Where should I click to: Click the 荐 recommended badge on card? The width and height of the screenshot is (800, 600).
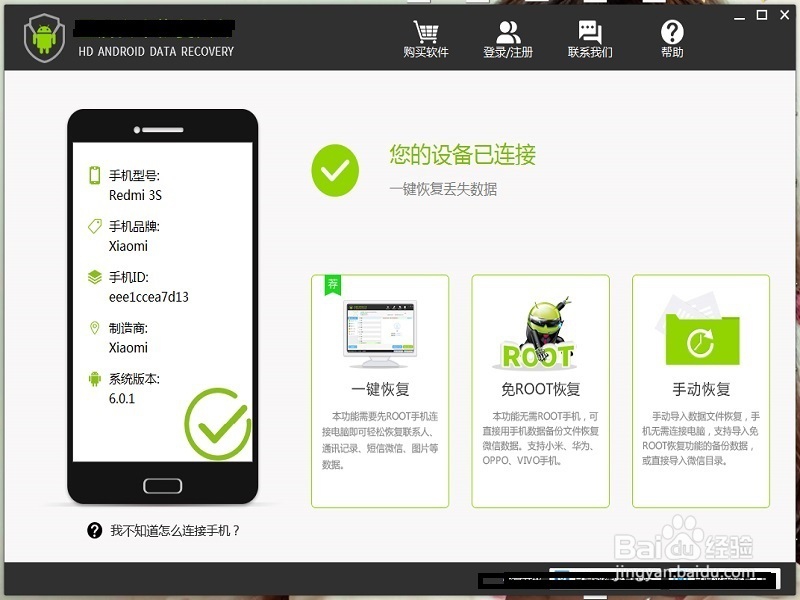(333, 284)
